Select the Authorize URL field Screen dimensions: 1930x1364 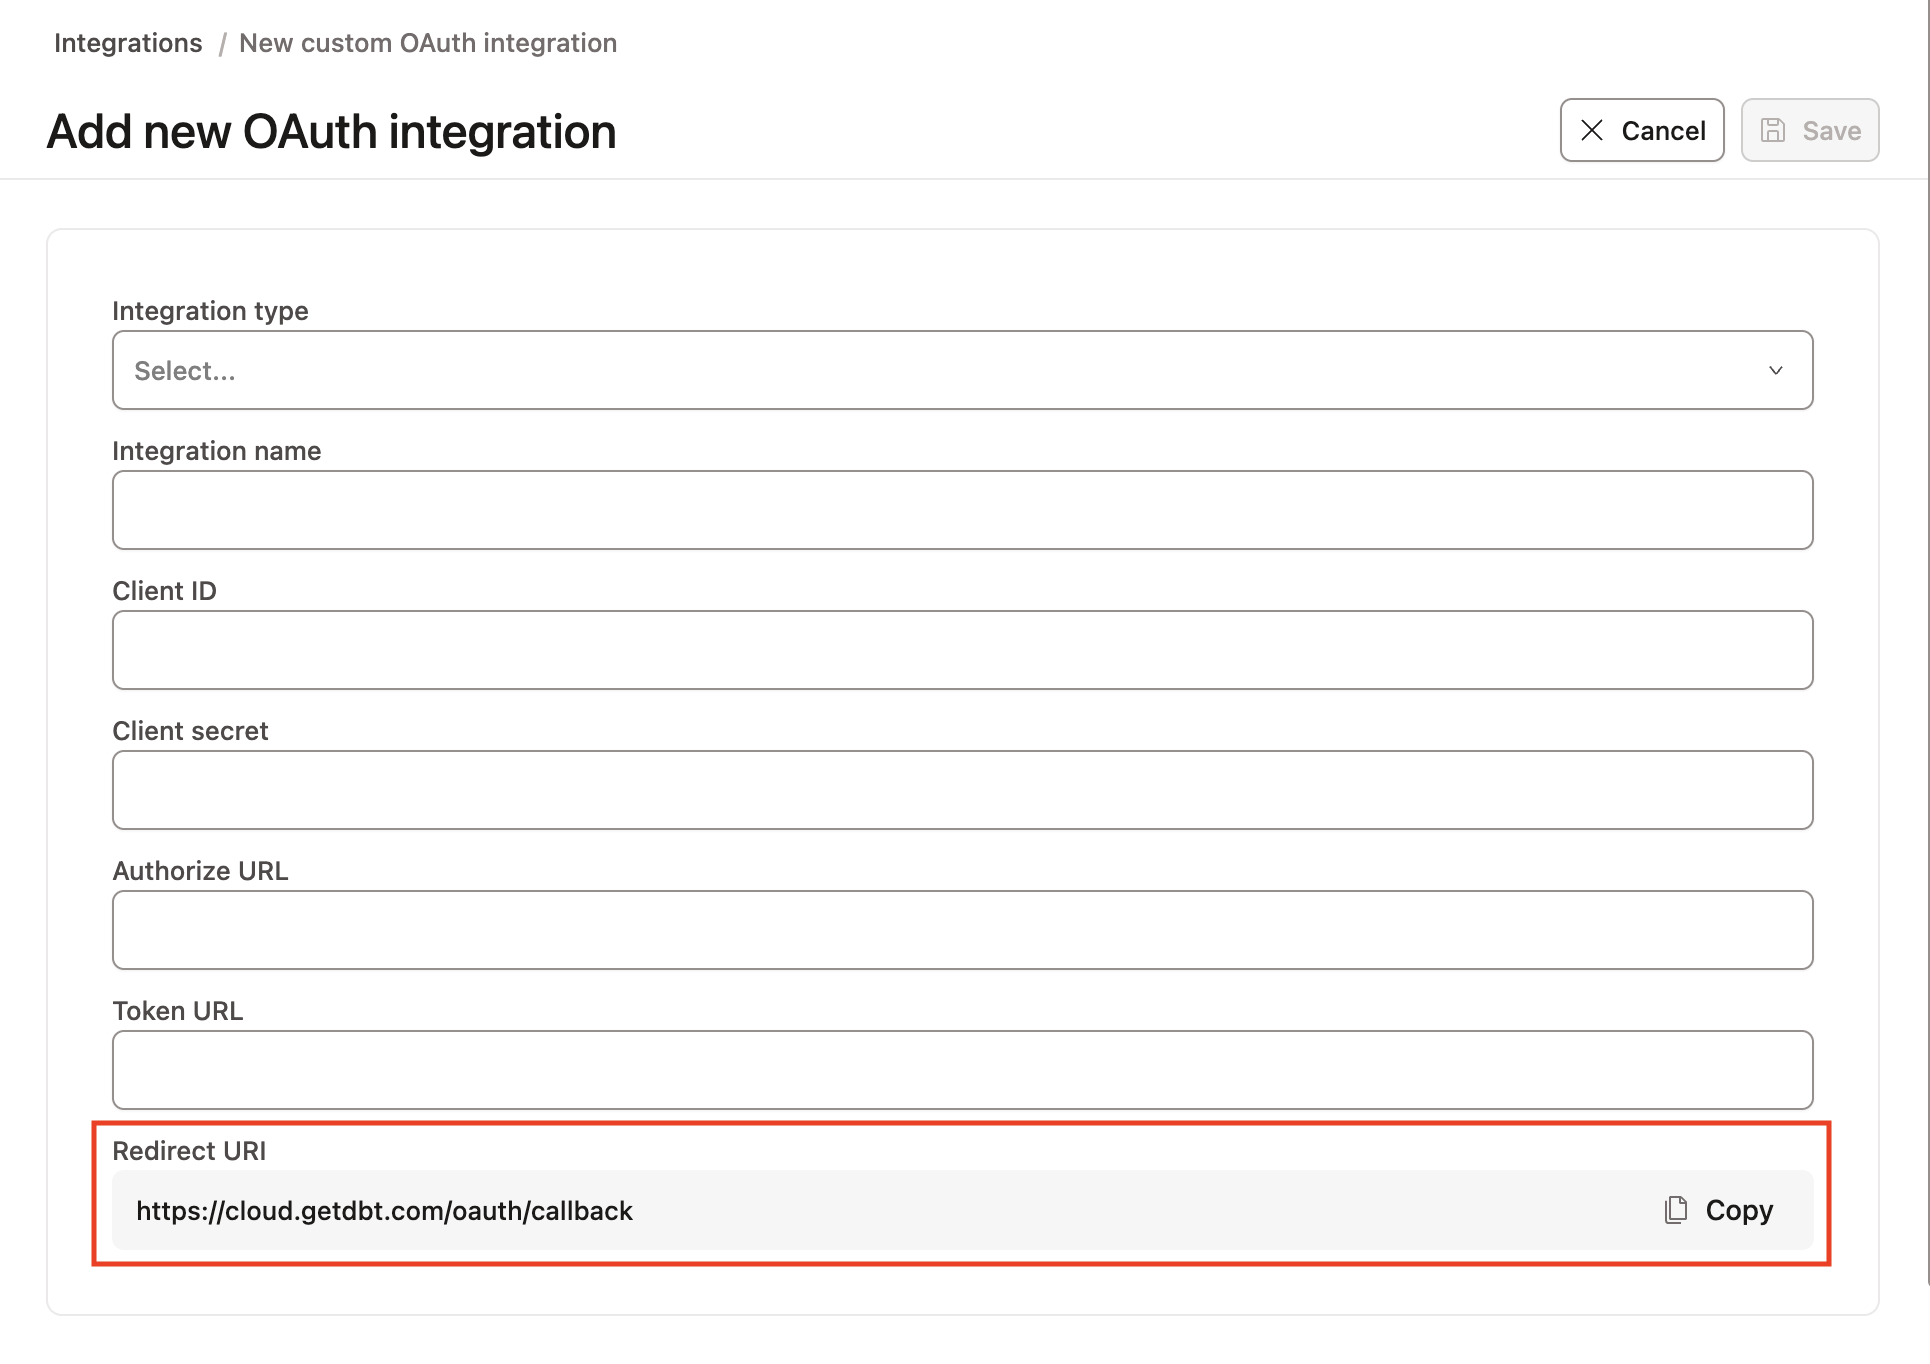960,930
